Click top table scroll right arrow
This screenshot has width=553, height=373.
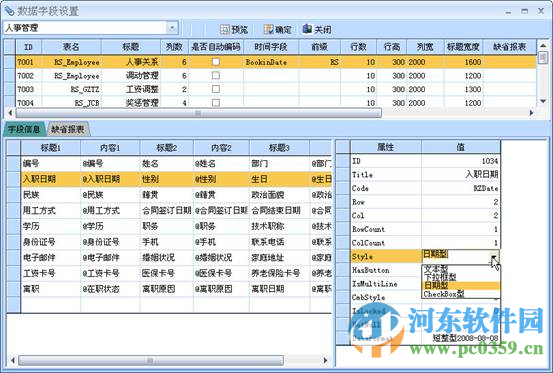531,113
